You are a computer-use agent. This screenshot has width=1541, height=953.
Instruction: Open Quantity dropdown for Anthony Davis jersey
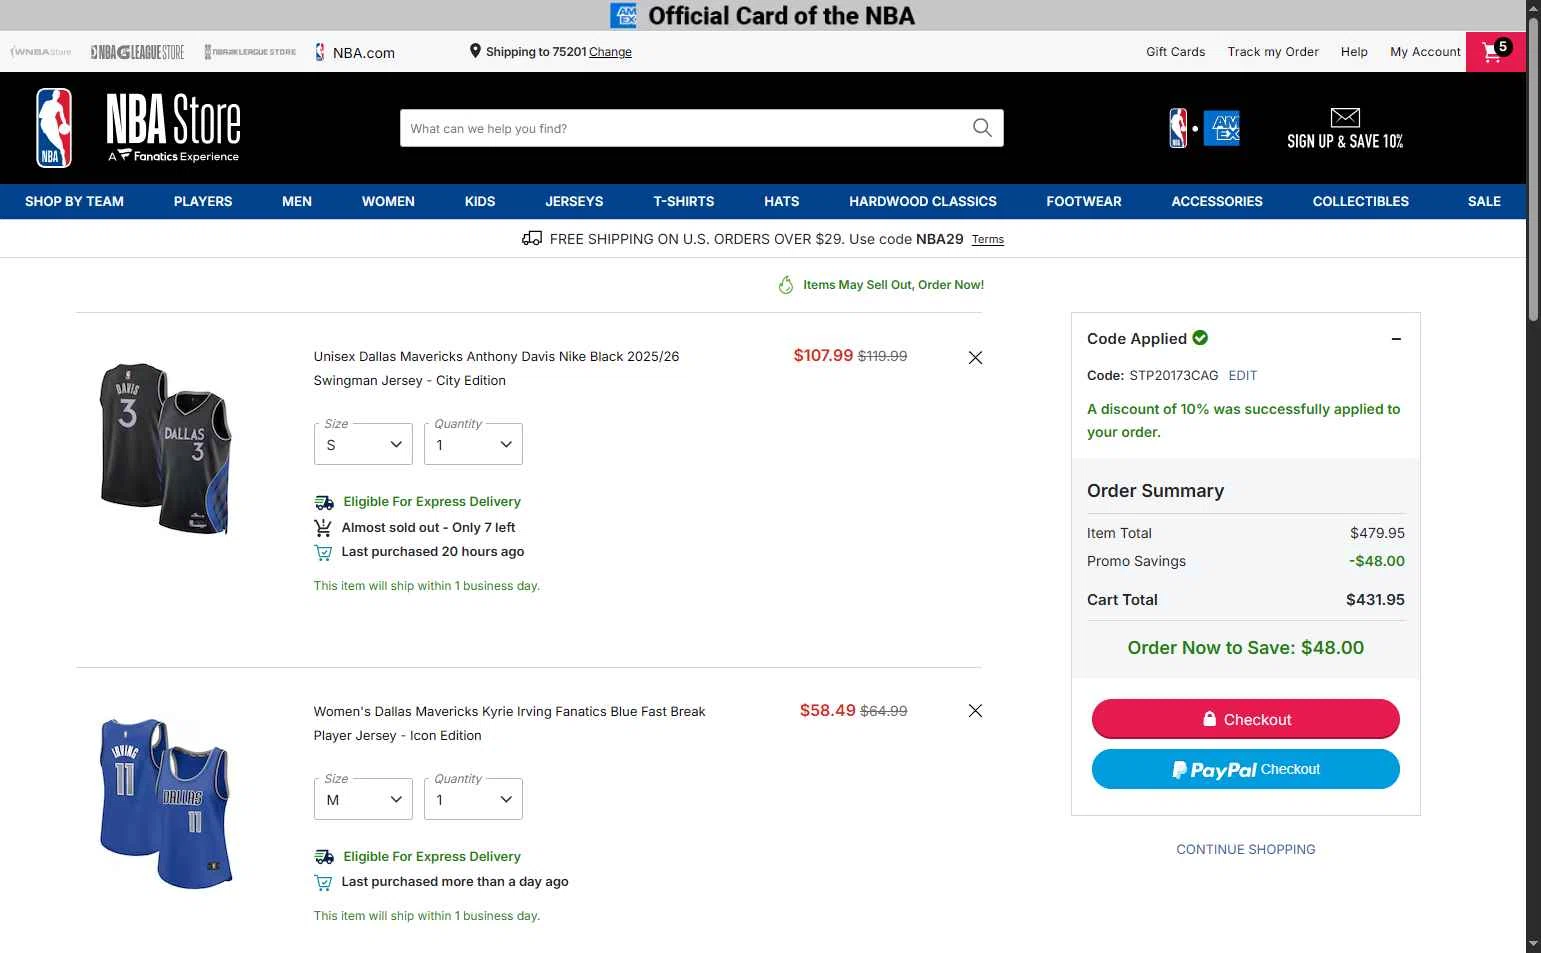click(473, 444)
